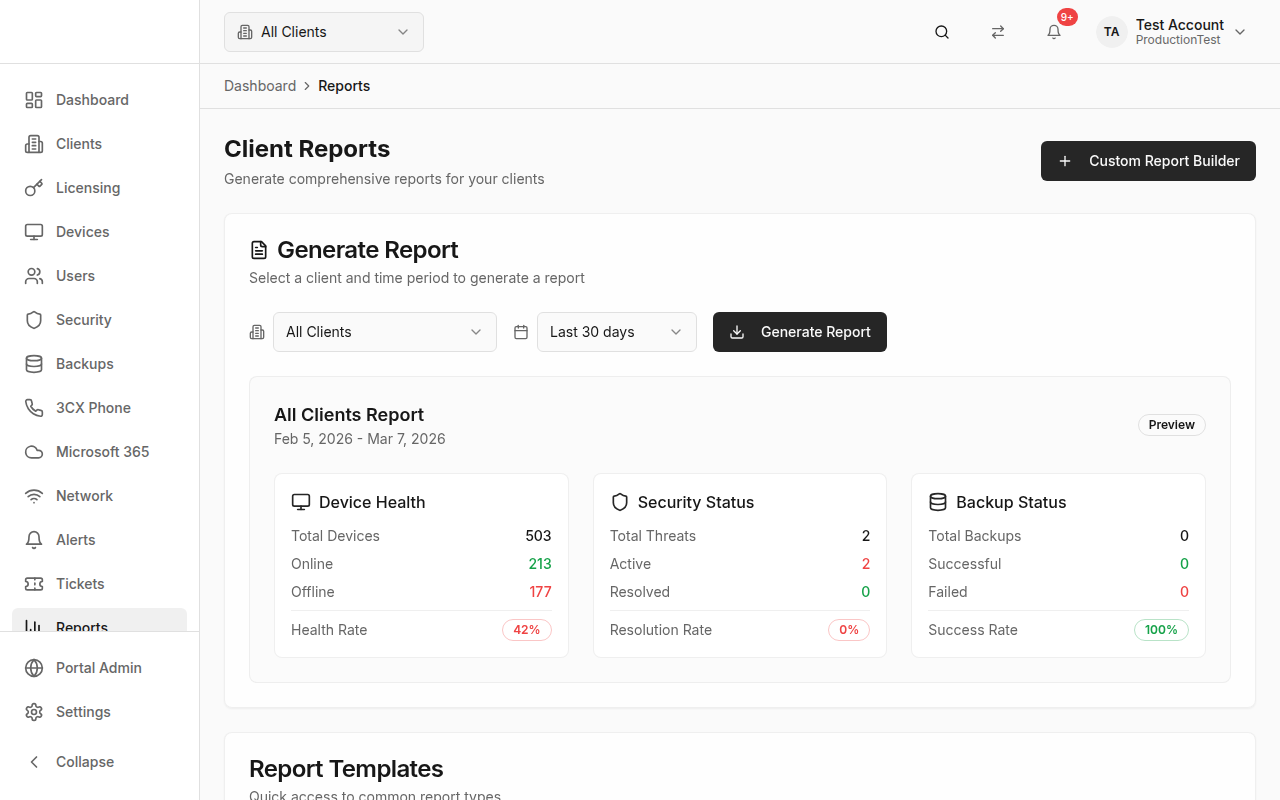Image resolution: width=1280 pixels, height=800 pixels.
Task: Click the Microsoft 365 cloud icon
Action: click(34, 452)
